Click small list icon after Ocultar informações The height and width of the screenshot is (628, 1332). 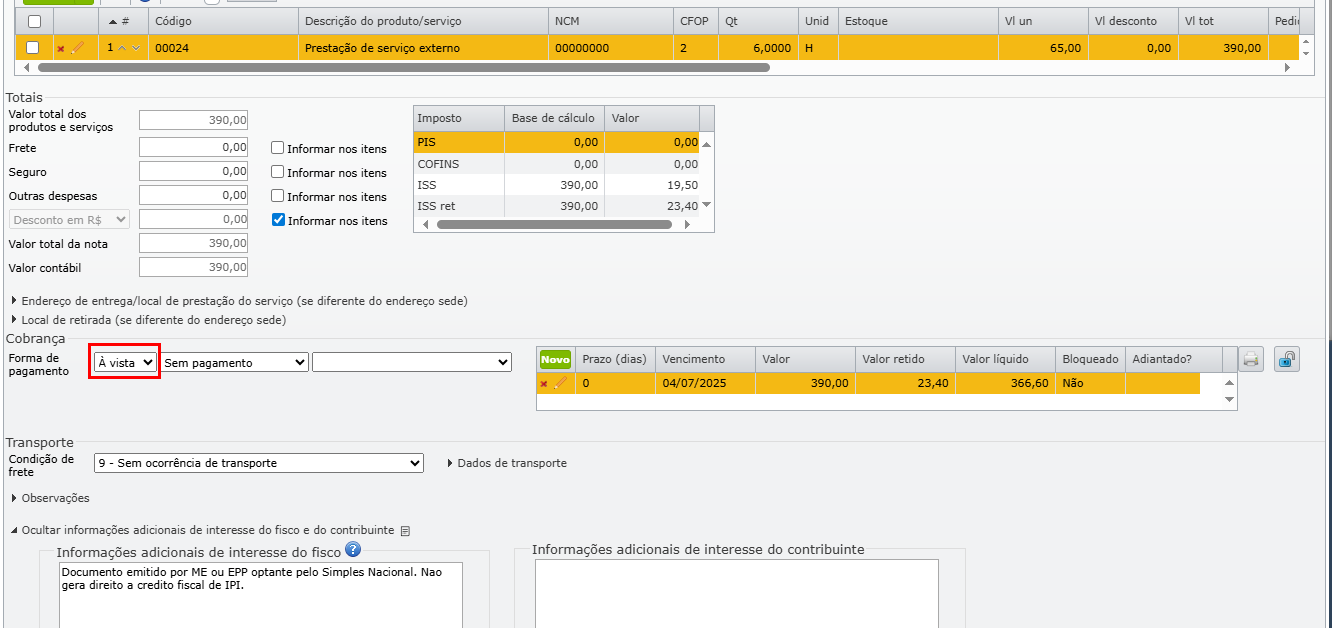click(x=405, y=531)
